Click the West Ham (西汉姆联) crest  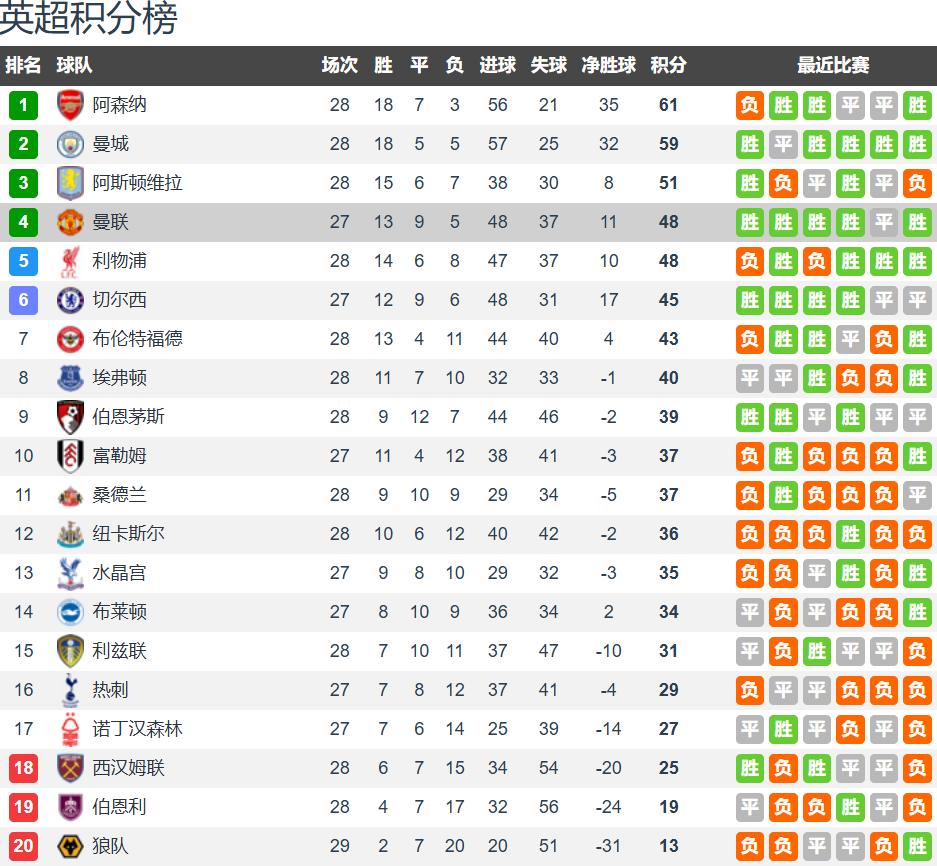coord(70,768)
